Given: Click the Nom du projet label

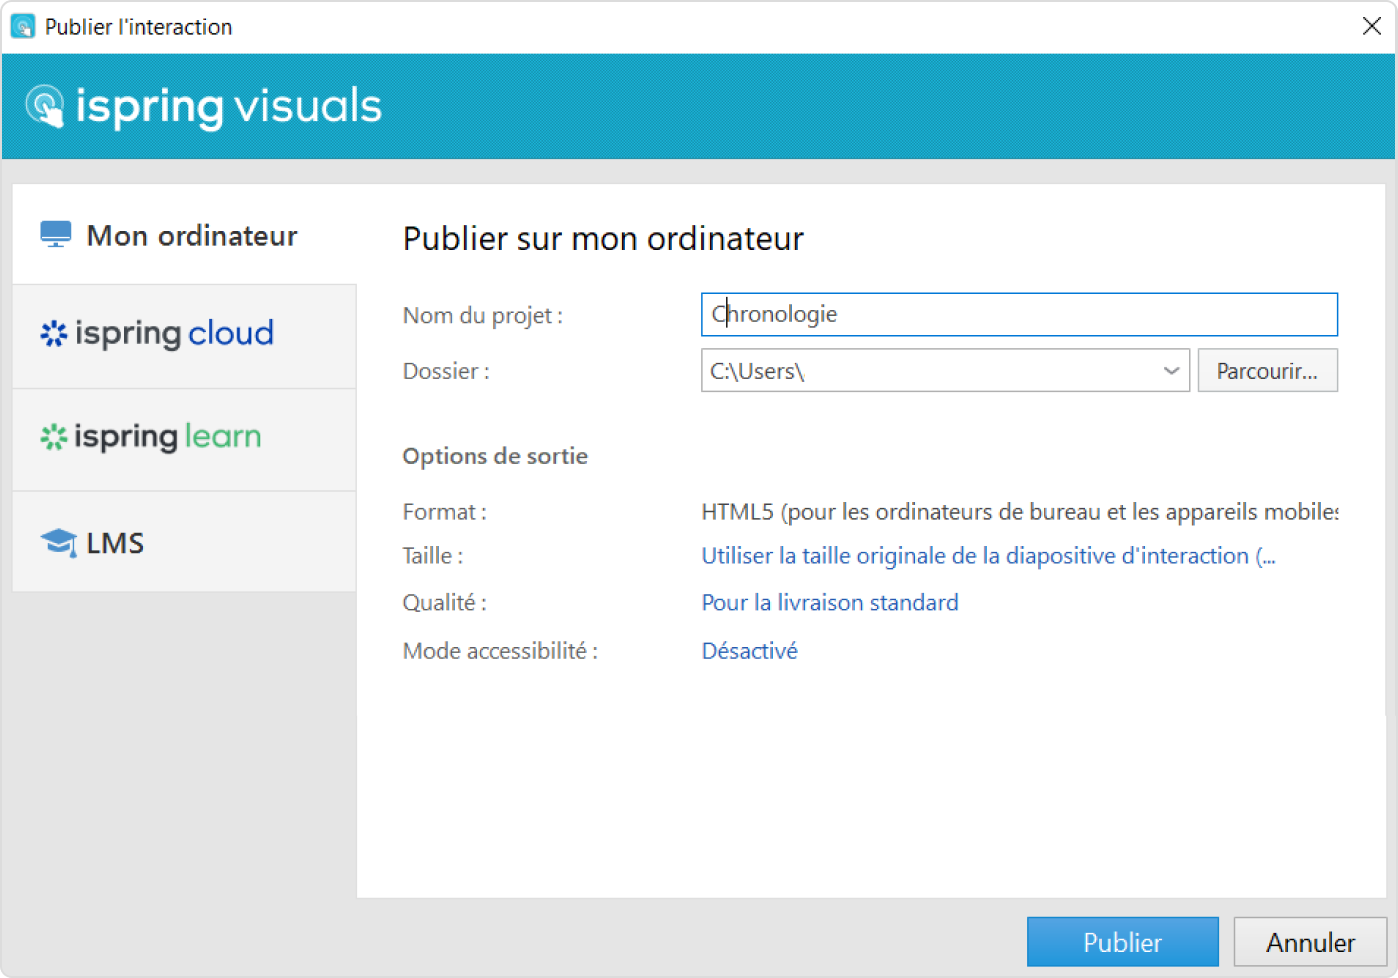Looking at the screenshot, I should (x=482, y=316).
